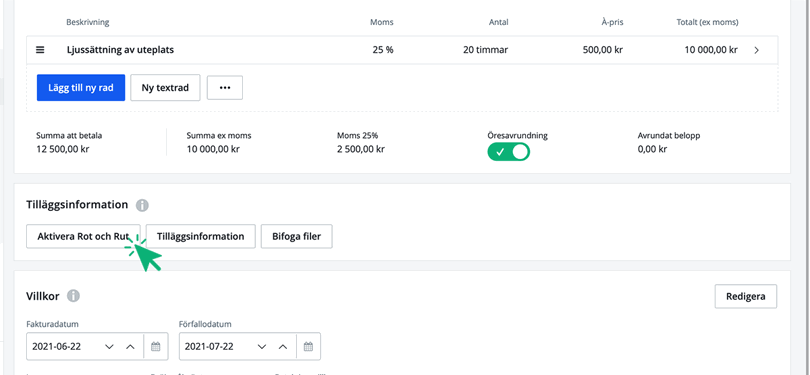The image size is (810, 375).
Task: Increase Förfallodatum with the up chevron
Action: [283, 347]
